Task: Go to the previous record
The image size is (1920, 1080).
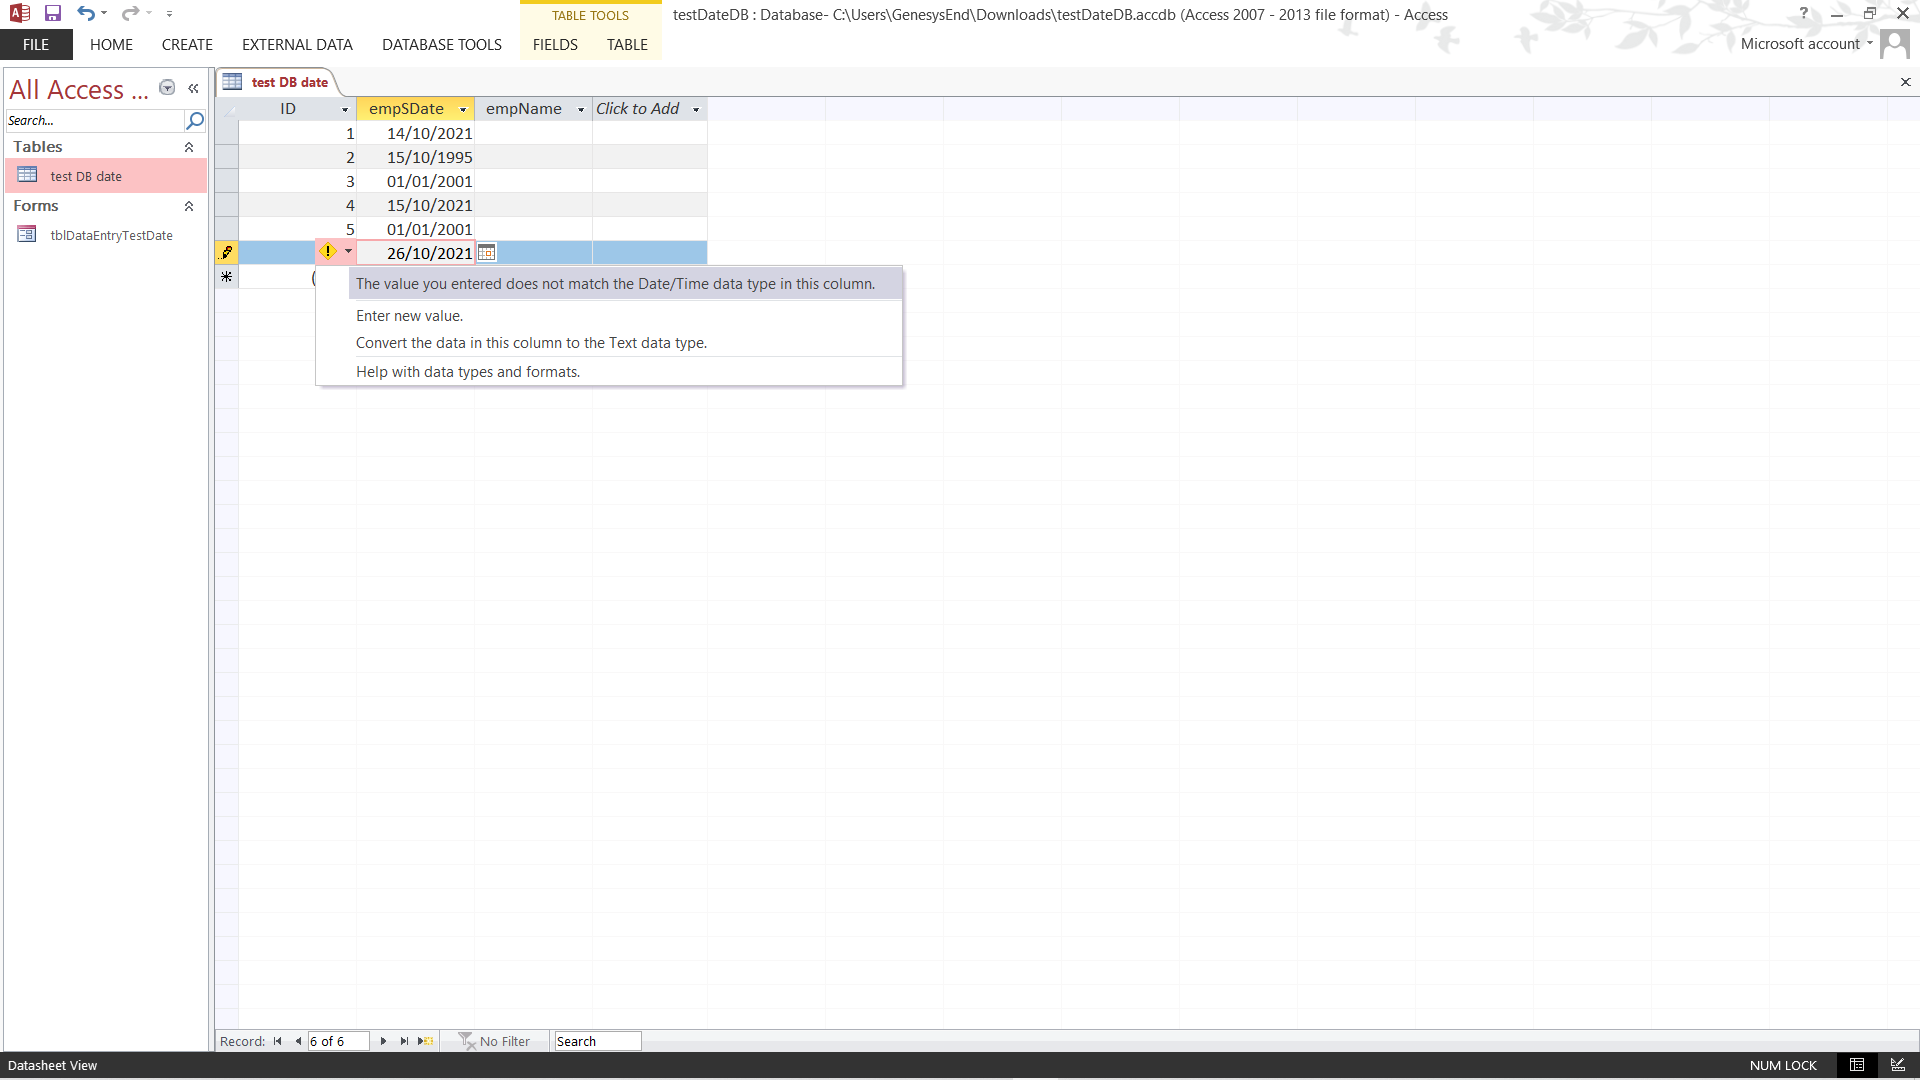Action: (x=297, y=1041)
